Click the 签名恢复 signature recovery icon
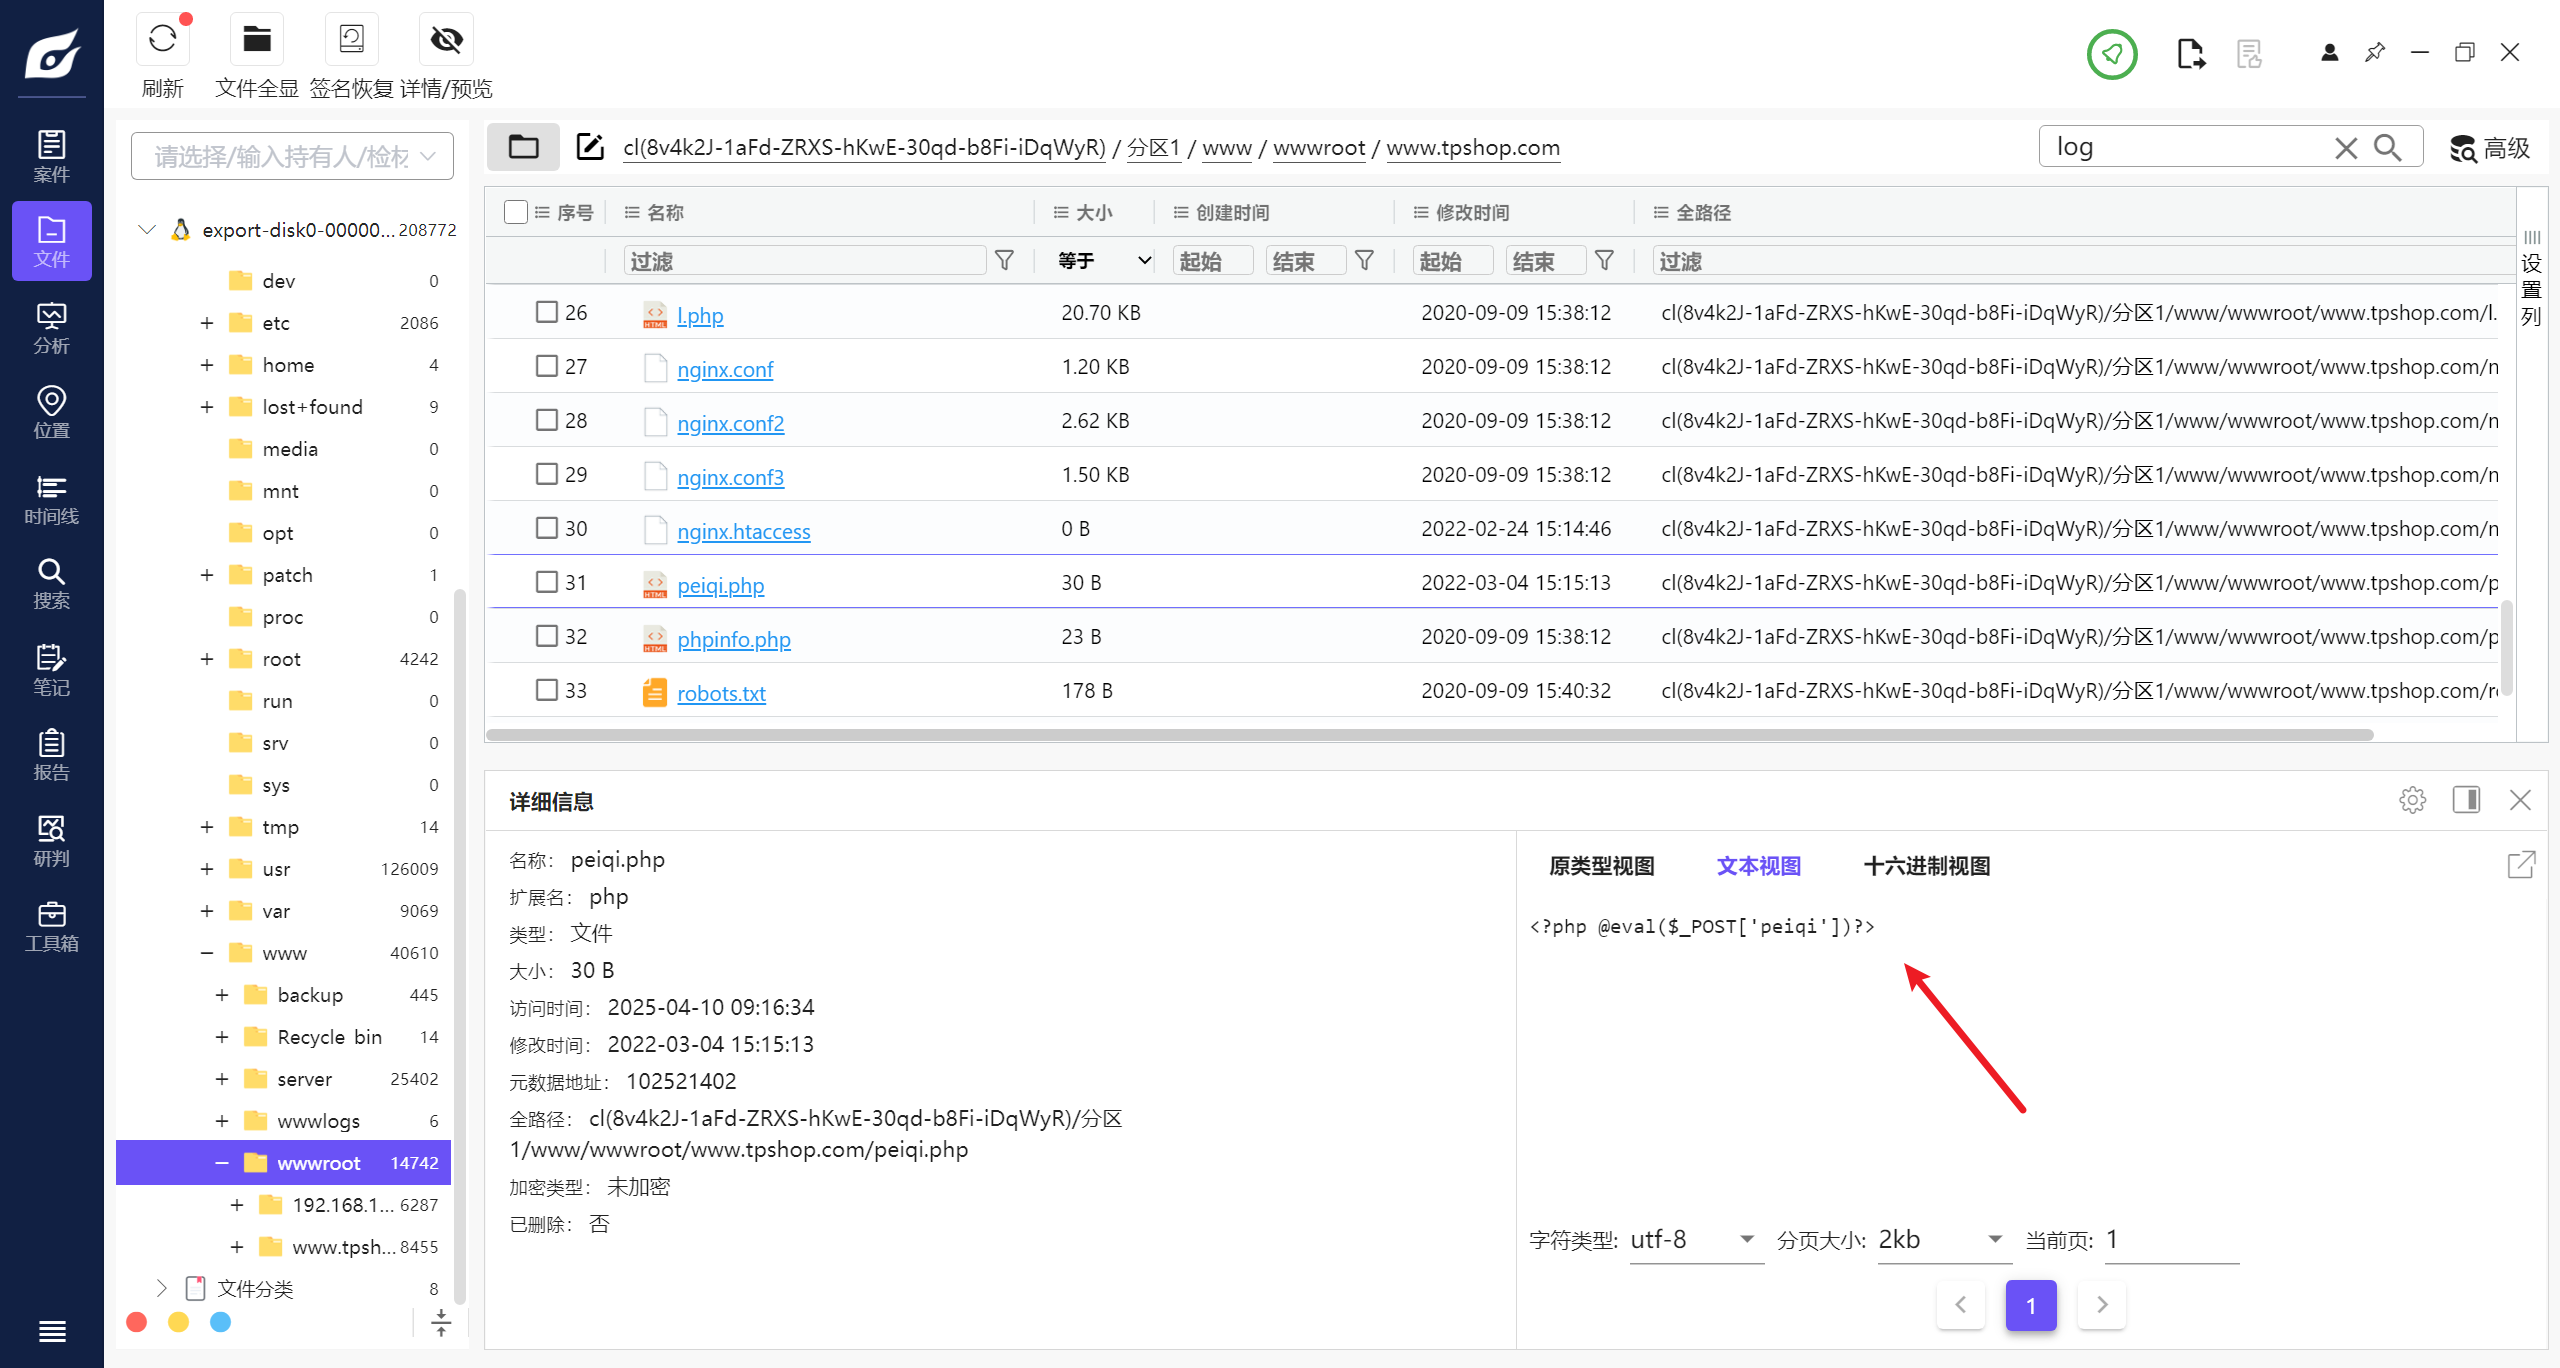2560x1368 pixels. (351, 40)
